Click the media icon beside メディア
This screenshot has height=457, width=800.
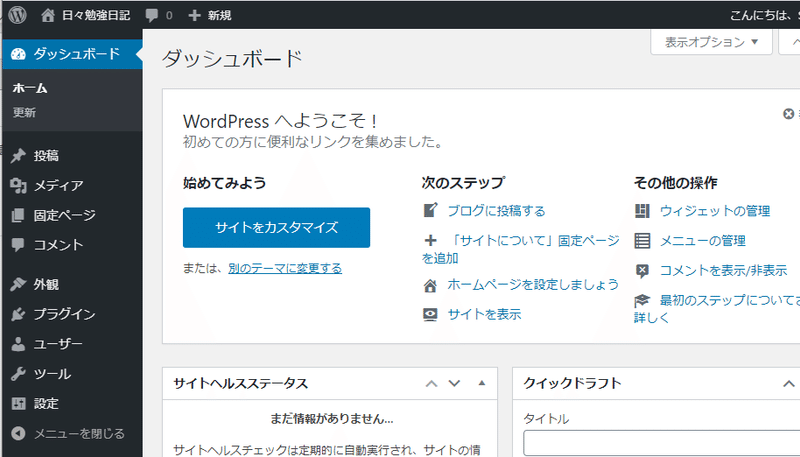pos(18,186)
